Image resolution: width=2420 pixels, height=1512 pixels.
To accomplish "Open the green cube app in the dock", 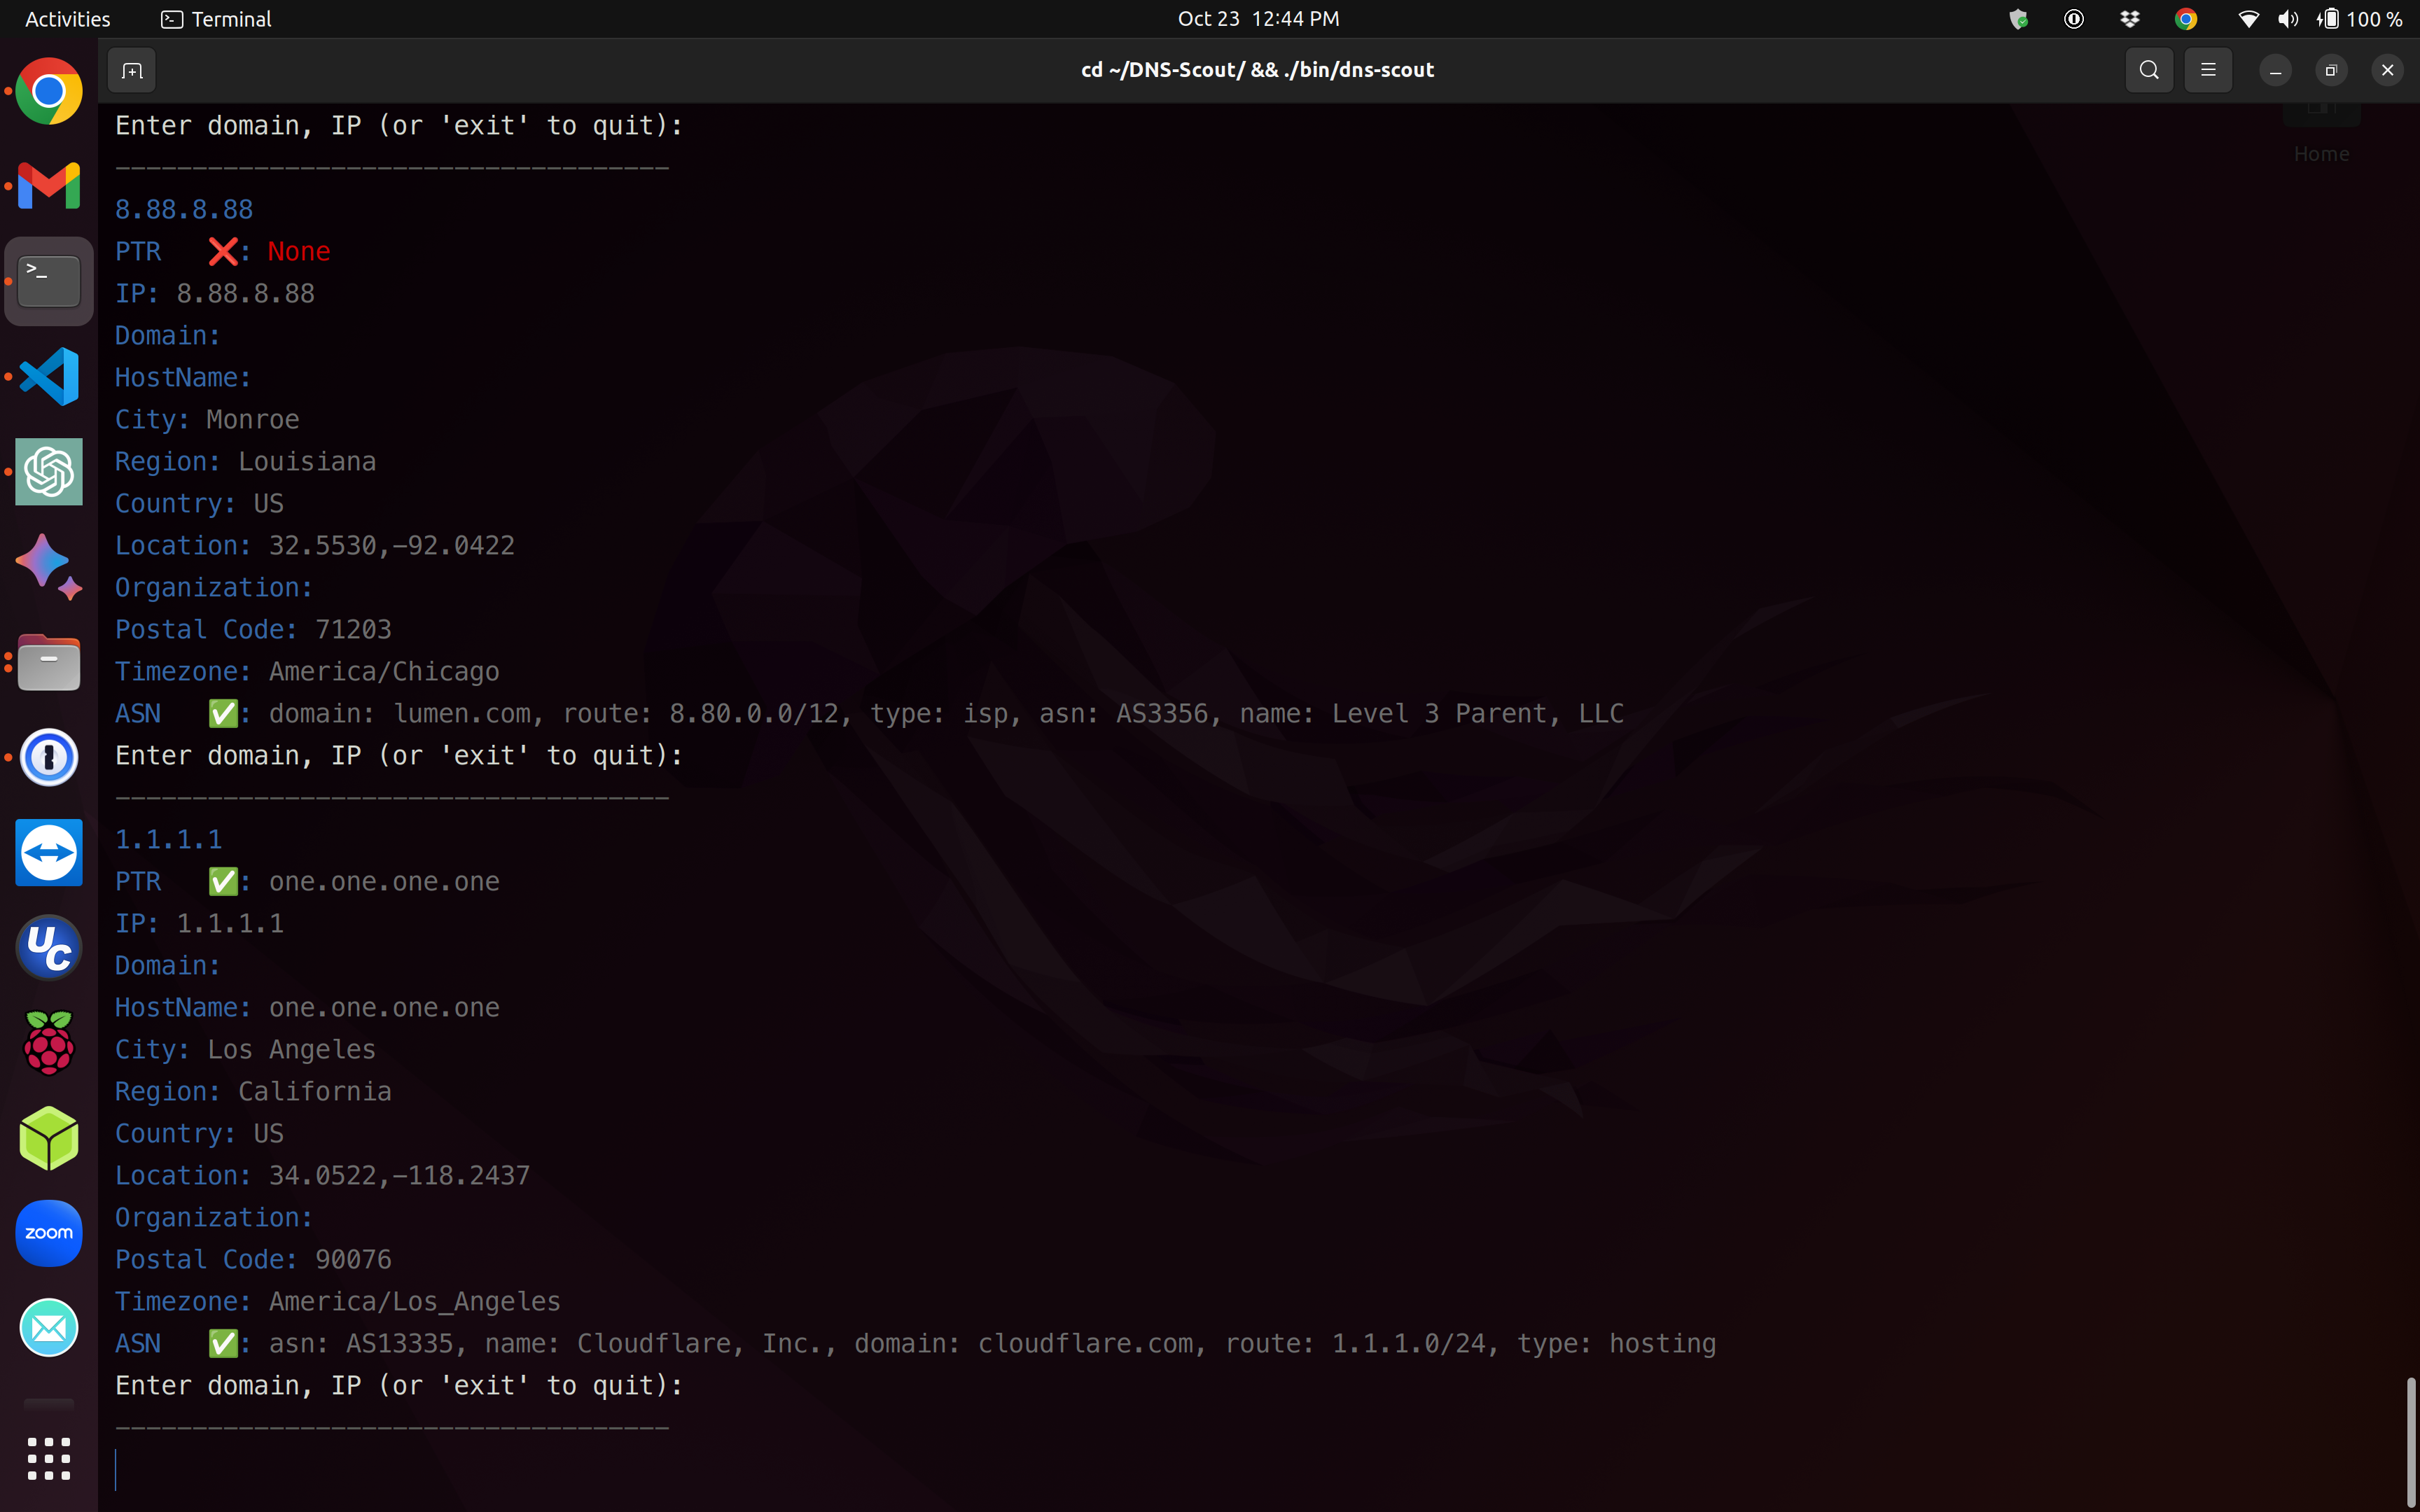I will click(49, 1138).
